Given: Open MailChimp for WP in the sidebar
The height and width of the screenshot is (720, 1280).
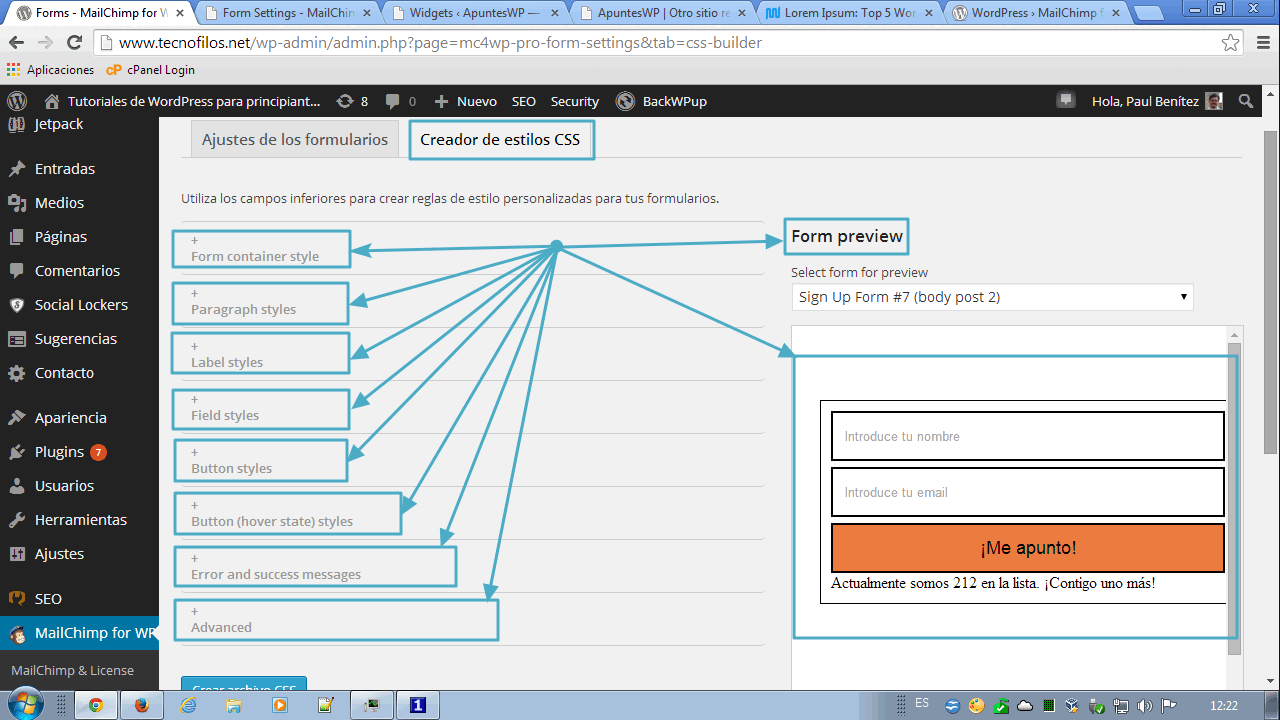Looking at the screenshot, I should pos(79,633).
